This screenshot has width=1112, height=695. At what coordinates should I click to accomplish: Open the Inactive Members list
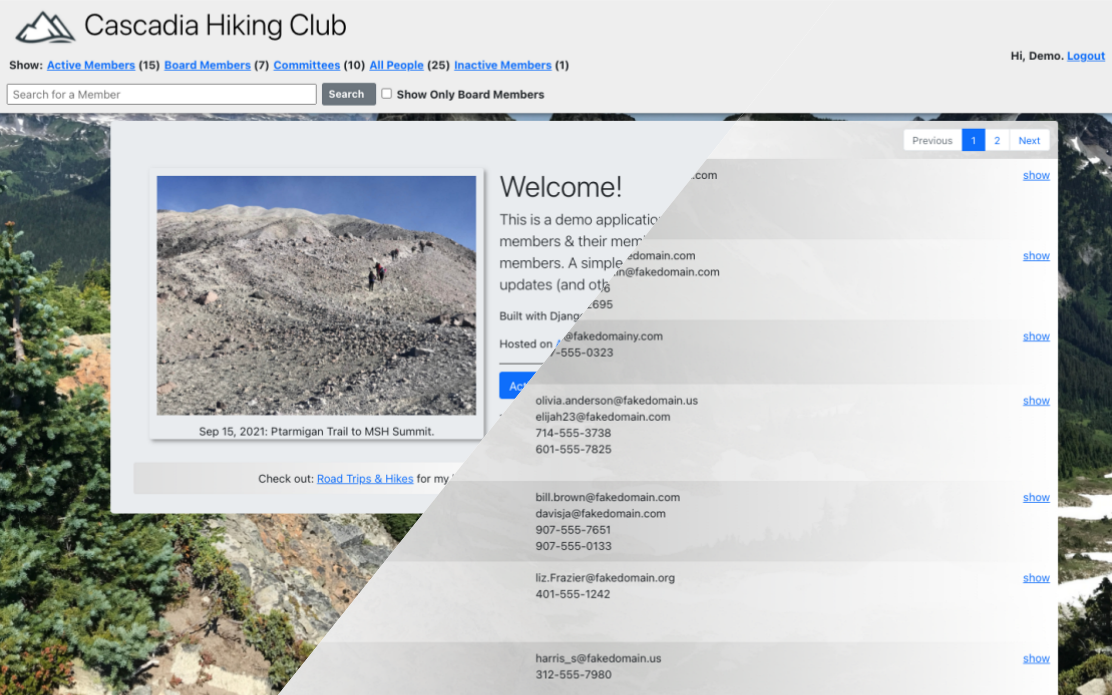click(x=503, y=65)
